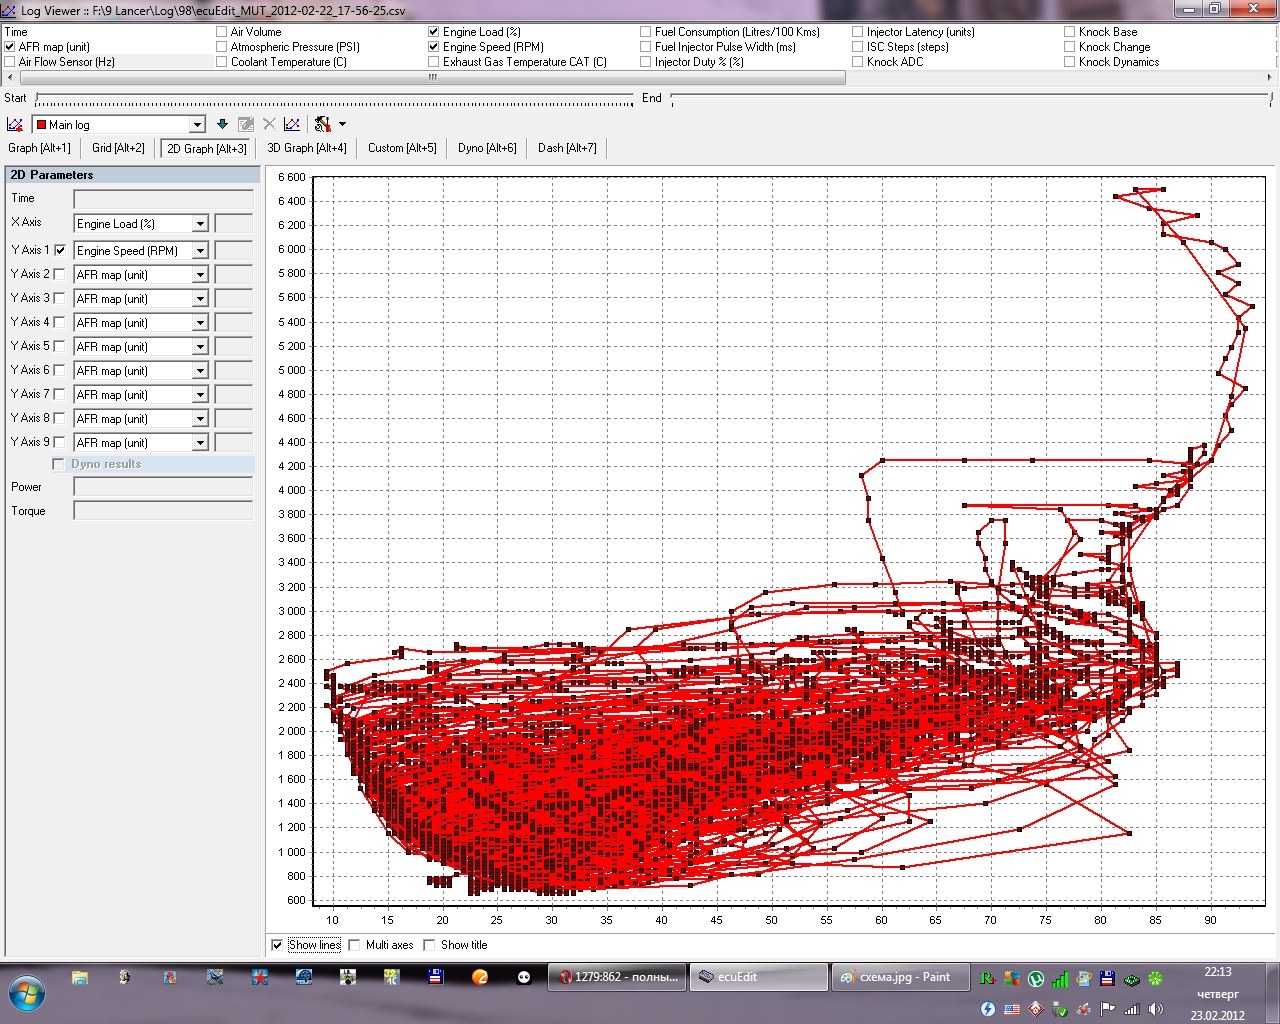Uncheck the Engine Load (%) checkbox
1280x1024 pixels.
click(434, 32)
